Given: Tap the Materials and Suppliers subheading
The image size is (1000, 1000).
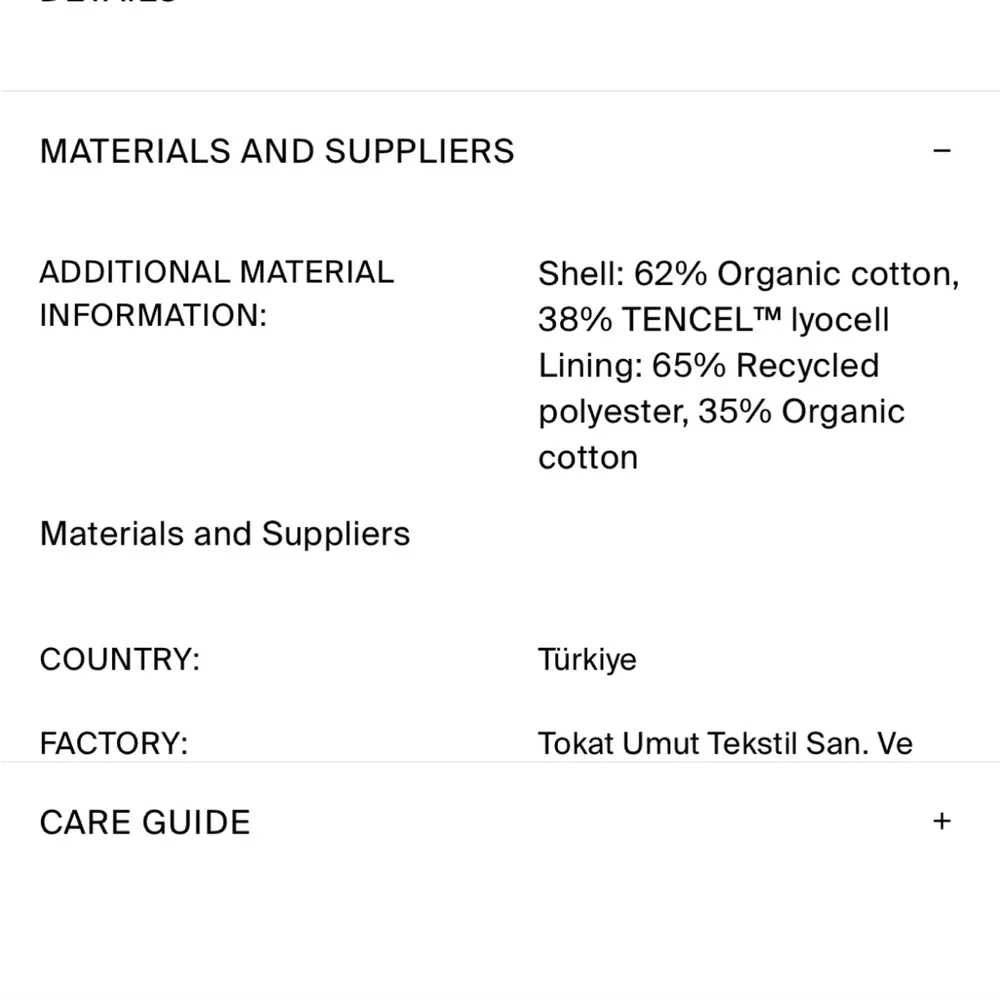Looking at the screenshot, I should (x=225, y=534).
